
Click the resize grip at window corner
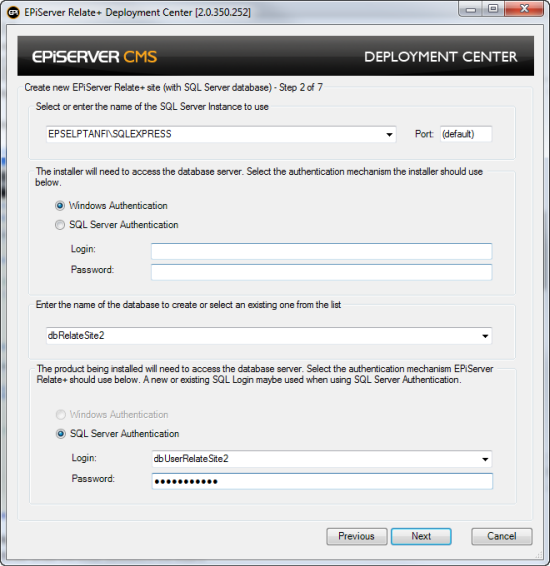pos(539,555)
